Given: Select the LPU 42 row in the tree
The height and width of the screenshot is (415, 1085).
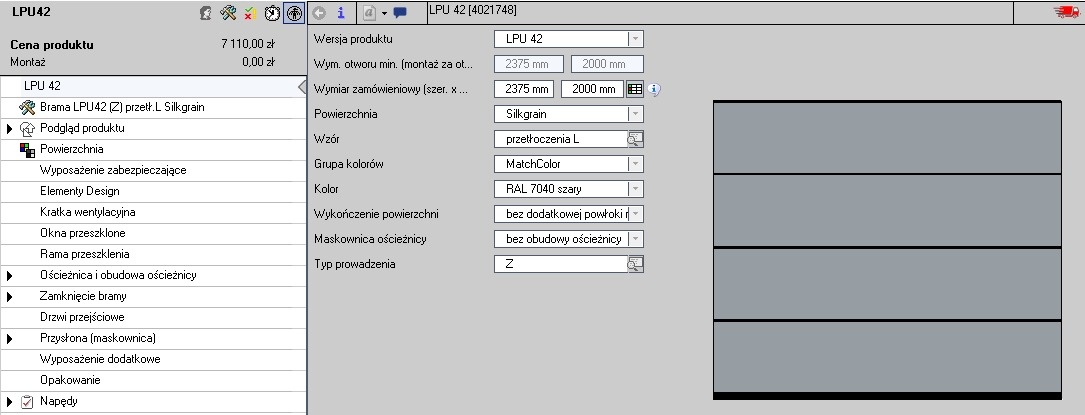Looking at the screenshot, I should [153, 86].
